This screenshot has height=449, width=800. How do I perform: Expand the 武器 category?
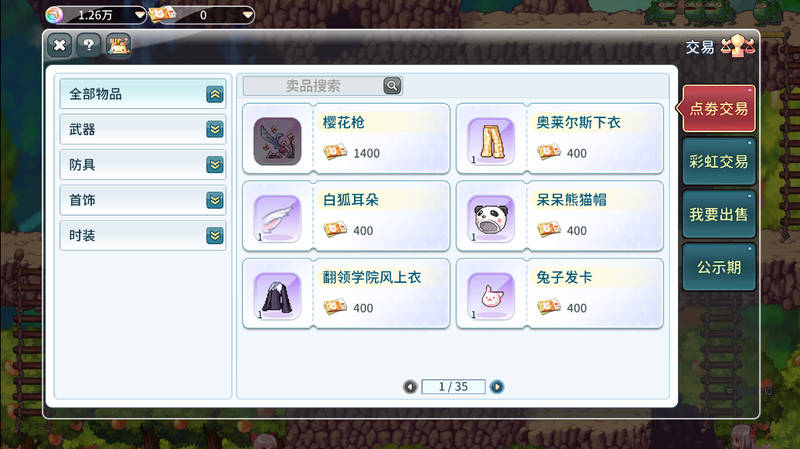pyautogui.click(x=215, y=130)
